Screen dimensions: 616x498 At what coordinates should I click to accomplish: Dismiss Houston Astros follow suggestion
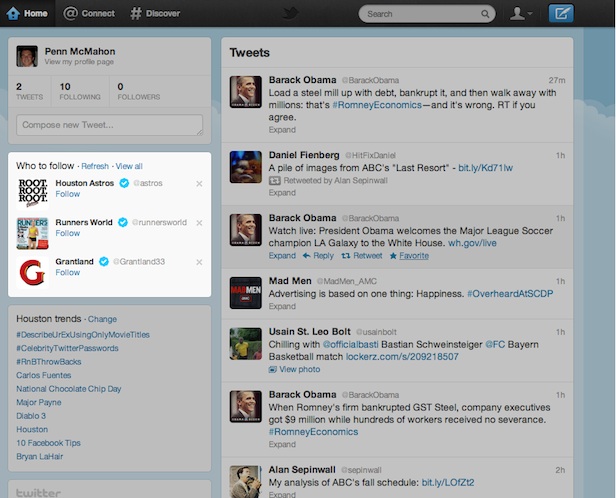199,183
